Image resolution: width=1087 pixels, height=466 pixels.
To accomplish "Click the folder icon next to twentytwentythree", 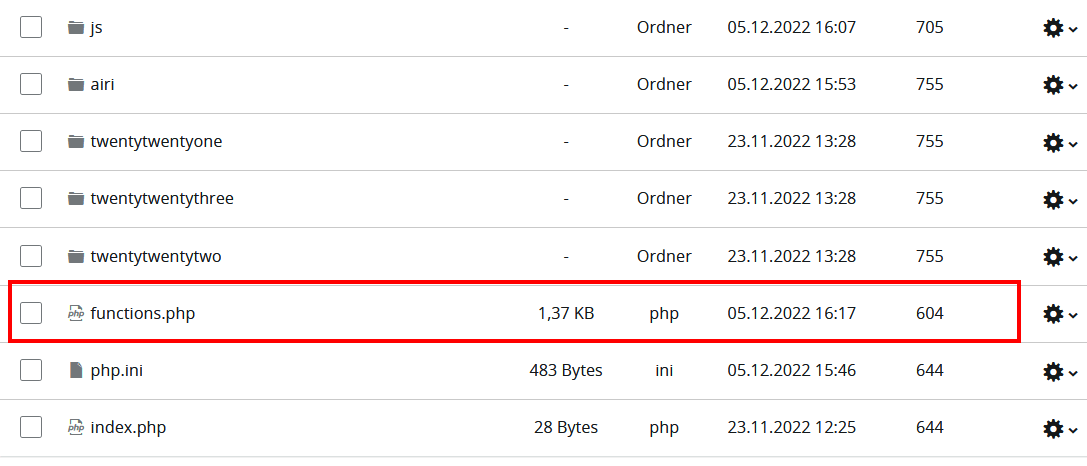I will (x=76, y=199).
